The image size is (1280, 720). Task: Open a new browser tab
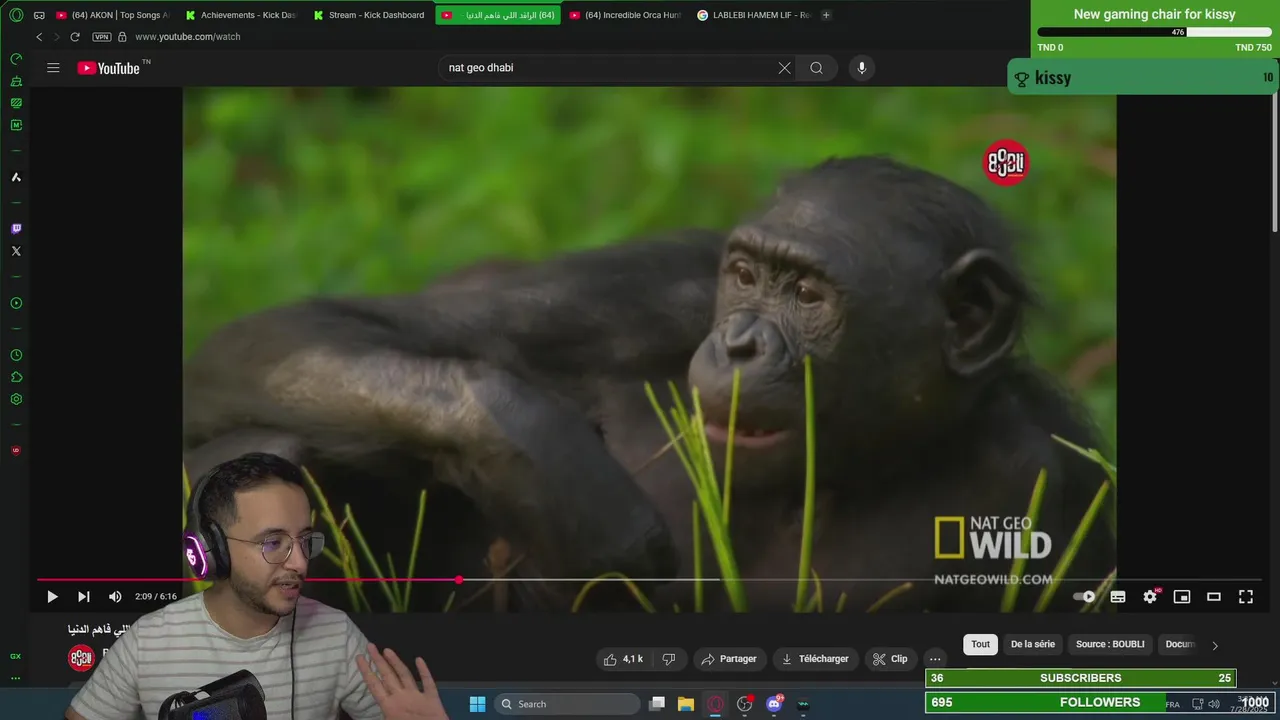(x=826, y=15)
